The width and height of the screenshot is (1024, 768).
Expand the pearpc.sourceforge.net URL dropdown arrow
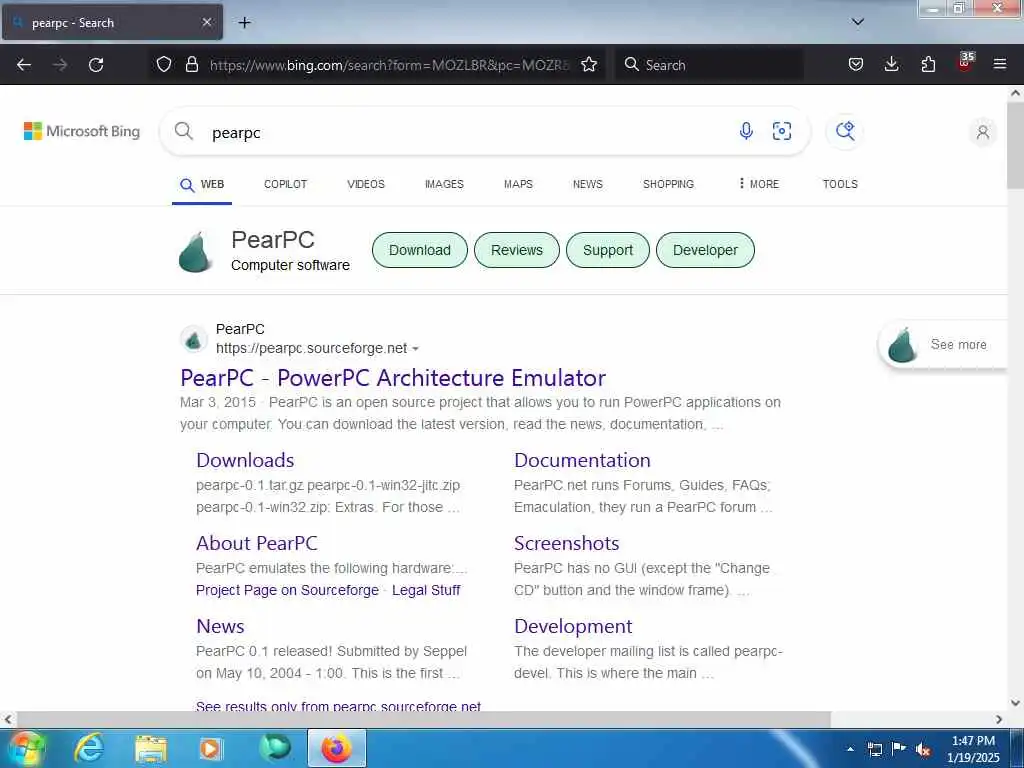pos(416,349)
